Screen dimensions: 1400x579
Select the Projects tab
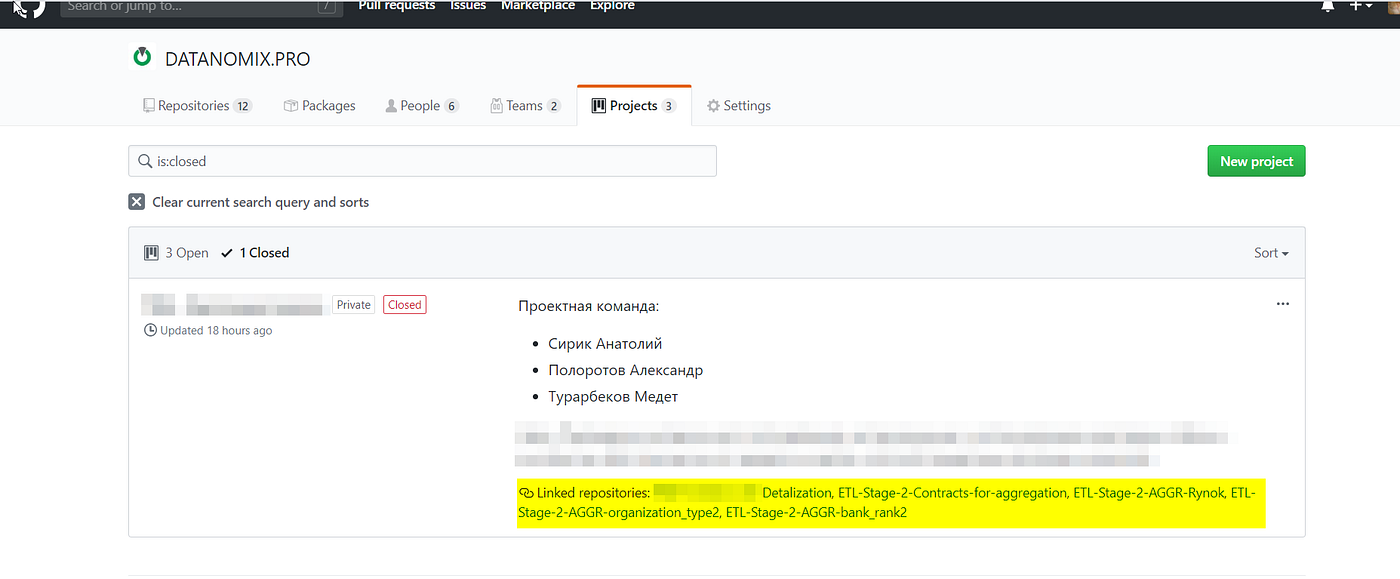[634, 106]
